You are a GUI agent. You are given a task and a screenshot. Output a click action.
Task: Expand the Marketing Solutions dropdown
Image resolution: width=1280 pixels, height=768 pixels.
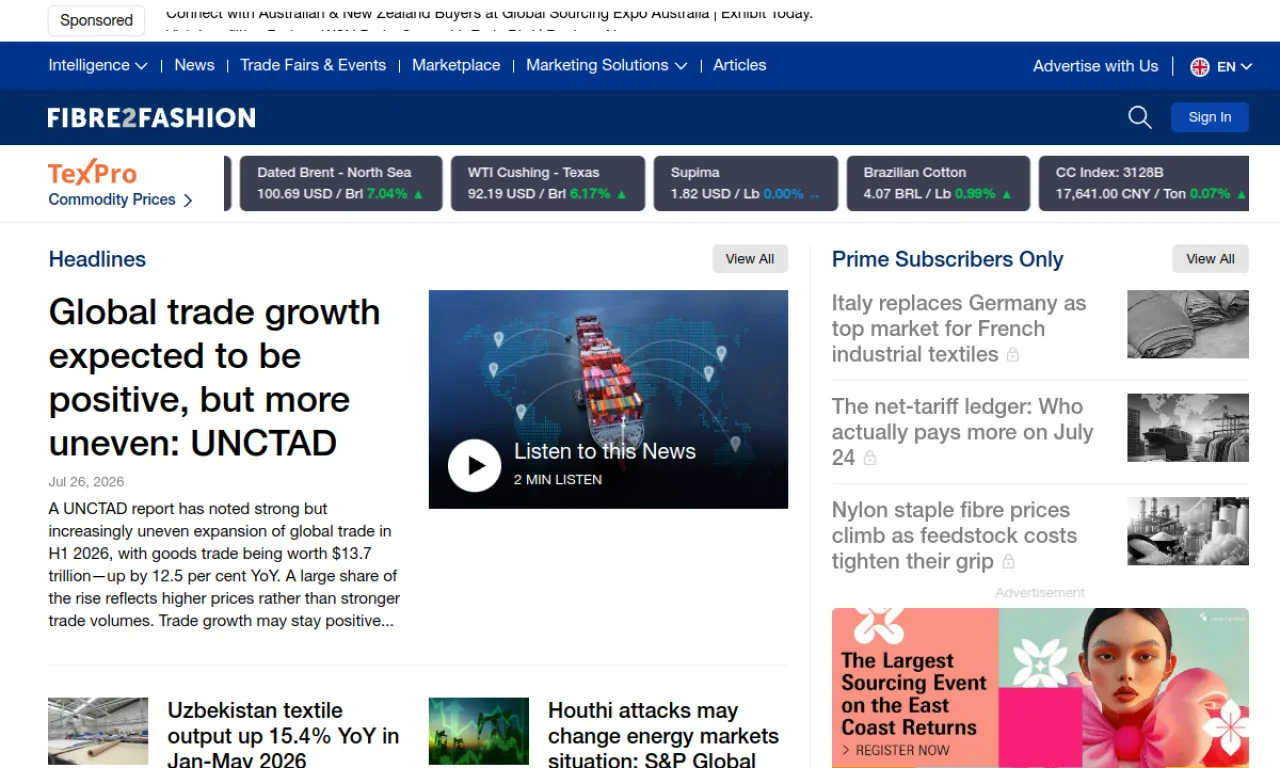pyautogui.click(x=607, y=65)
